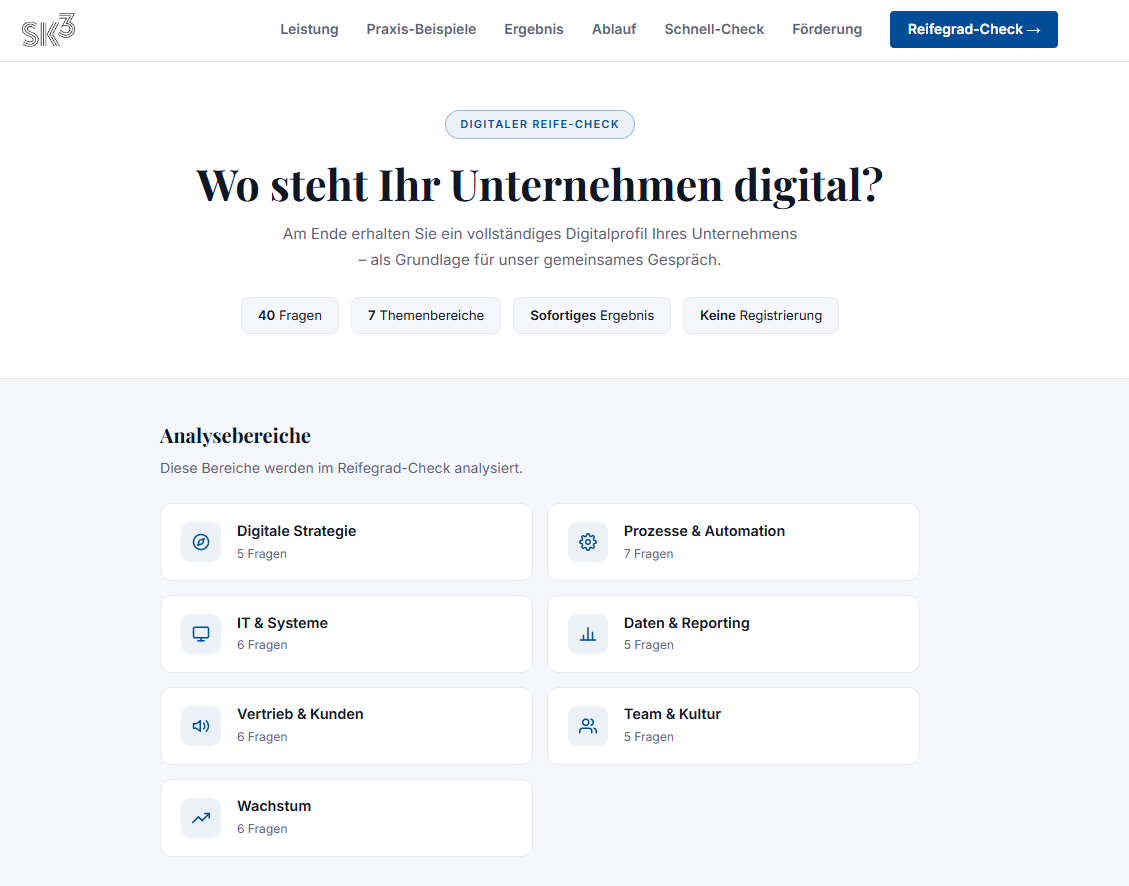1129x886 pixels.
Task: Open the Ablauf section link
Action: tap(614, 30)
